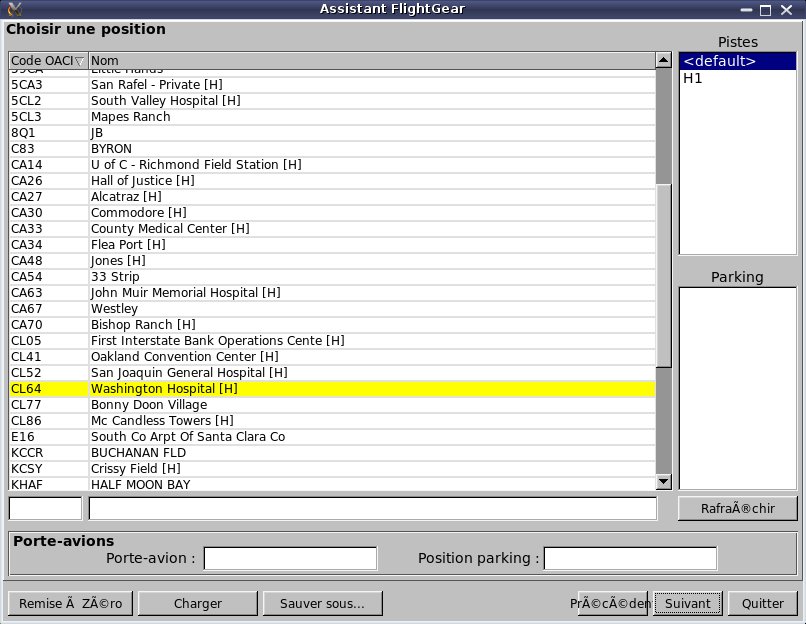Screen dimensions: 806x624
Task: Select the BUCHANAN FLD row
Action: (332, 452)
